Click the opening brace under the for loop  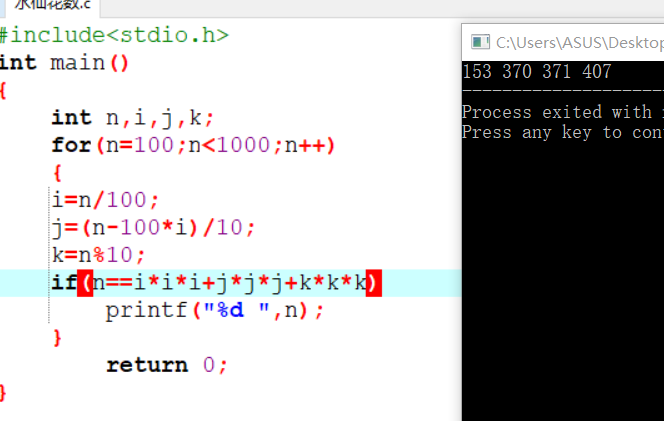point(57,172)
